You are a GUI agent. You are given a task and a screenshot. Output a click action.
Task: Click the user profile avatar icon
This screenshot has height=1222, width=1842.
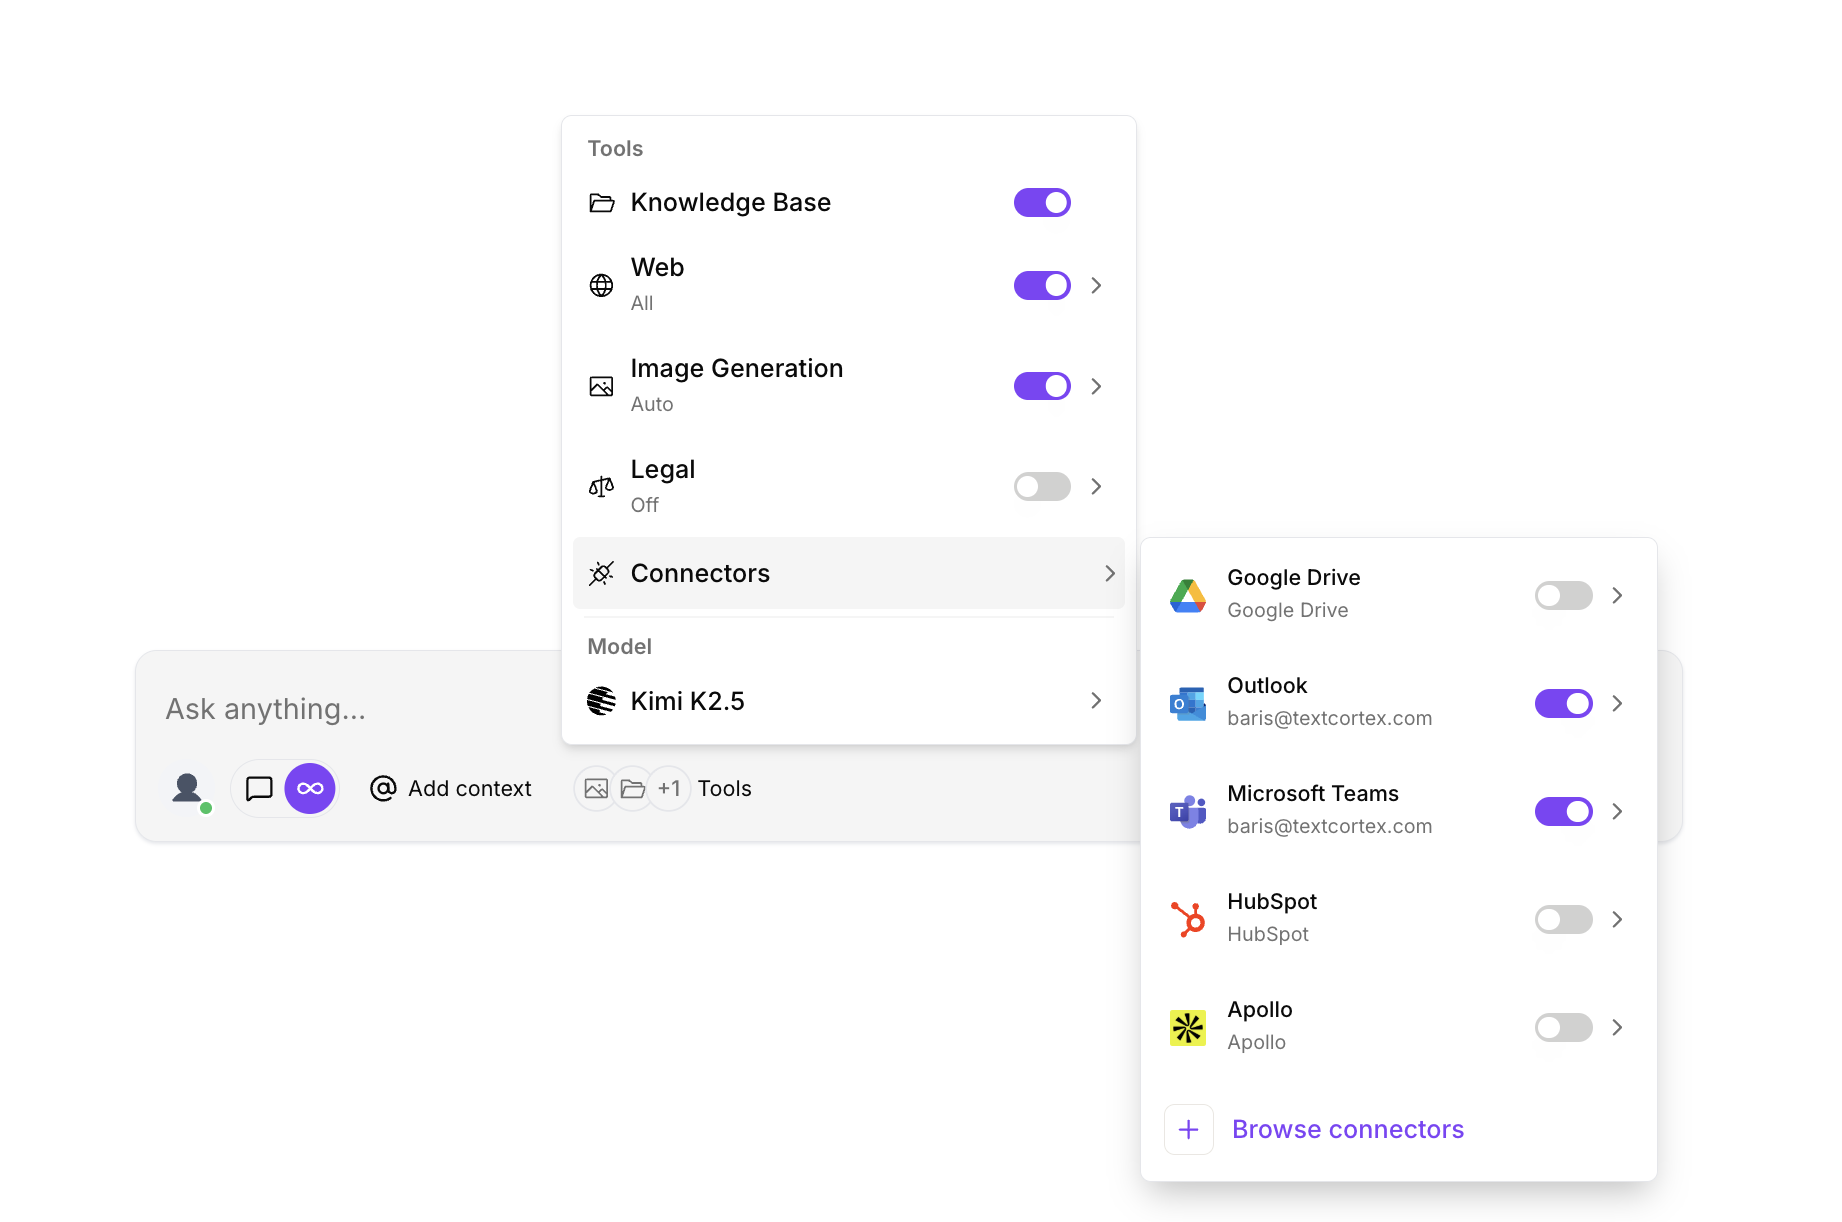tap(187, 788)
